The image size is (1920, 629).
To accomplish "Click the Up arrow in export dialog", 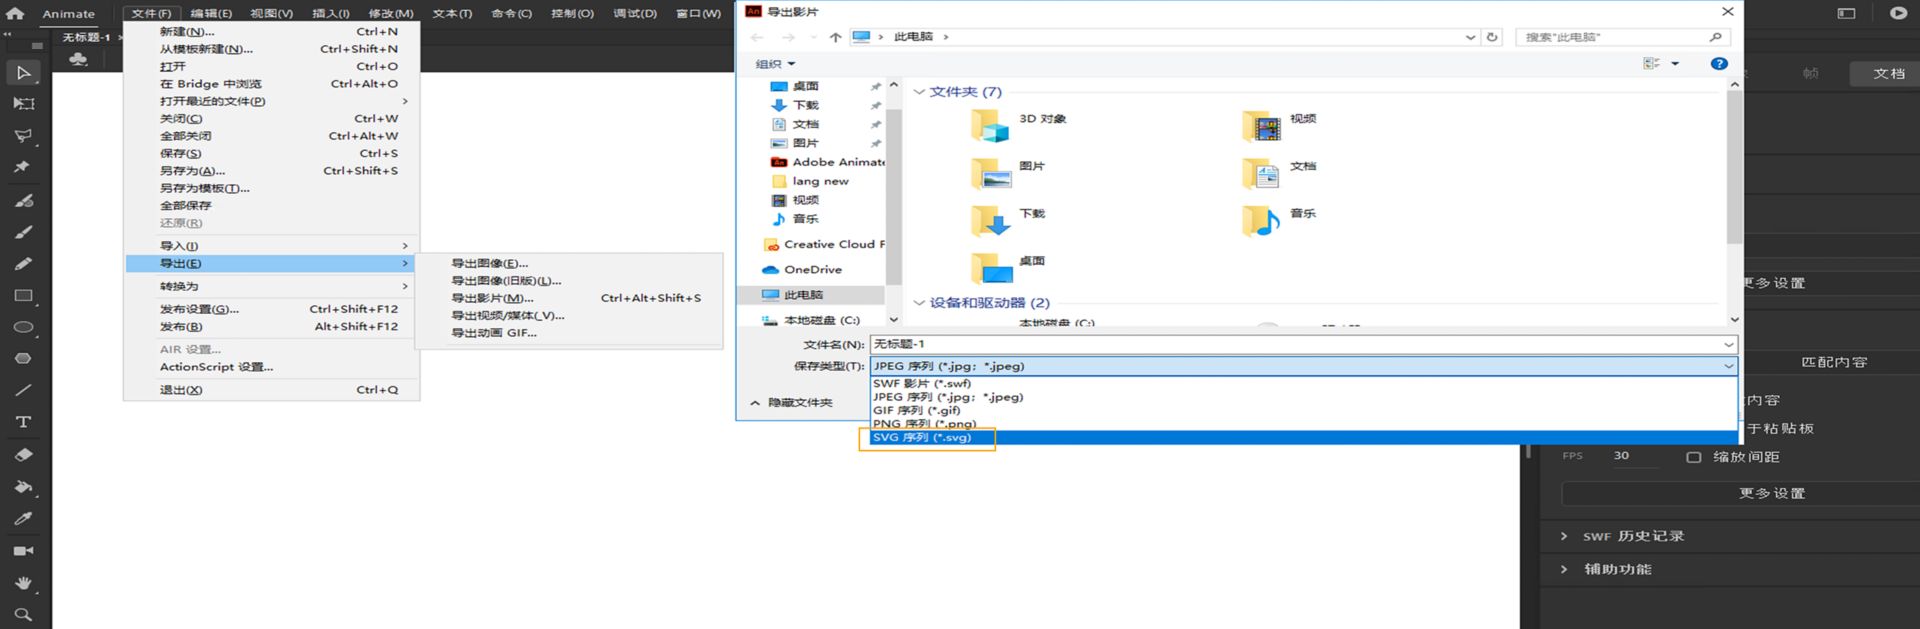I will tap(835, 37).
